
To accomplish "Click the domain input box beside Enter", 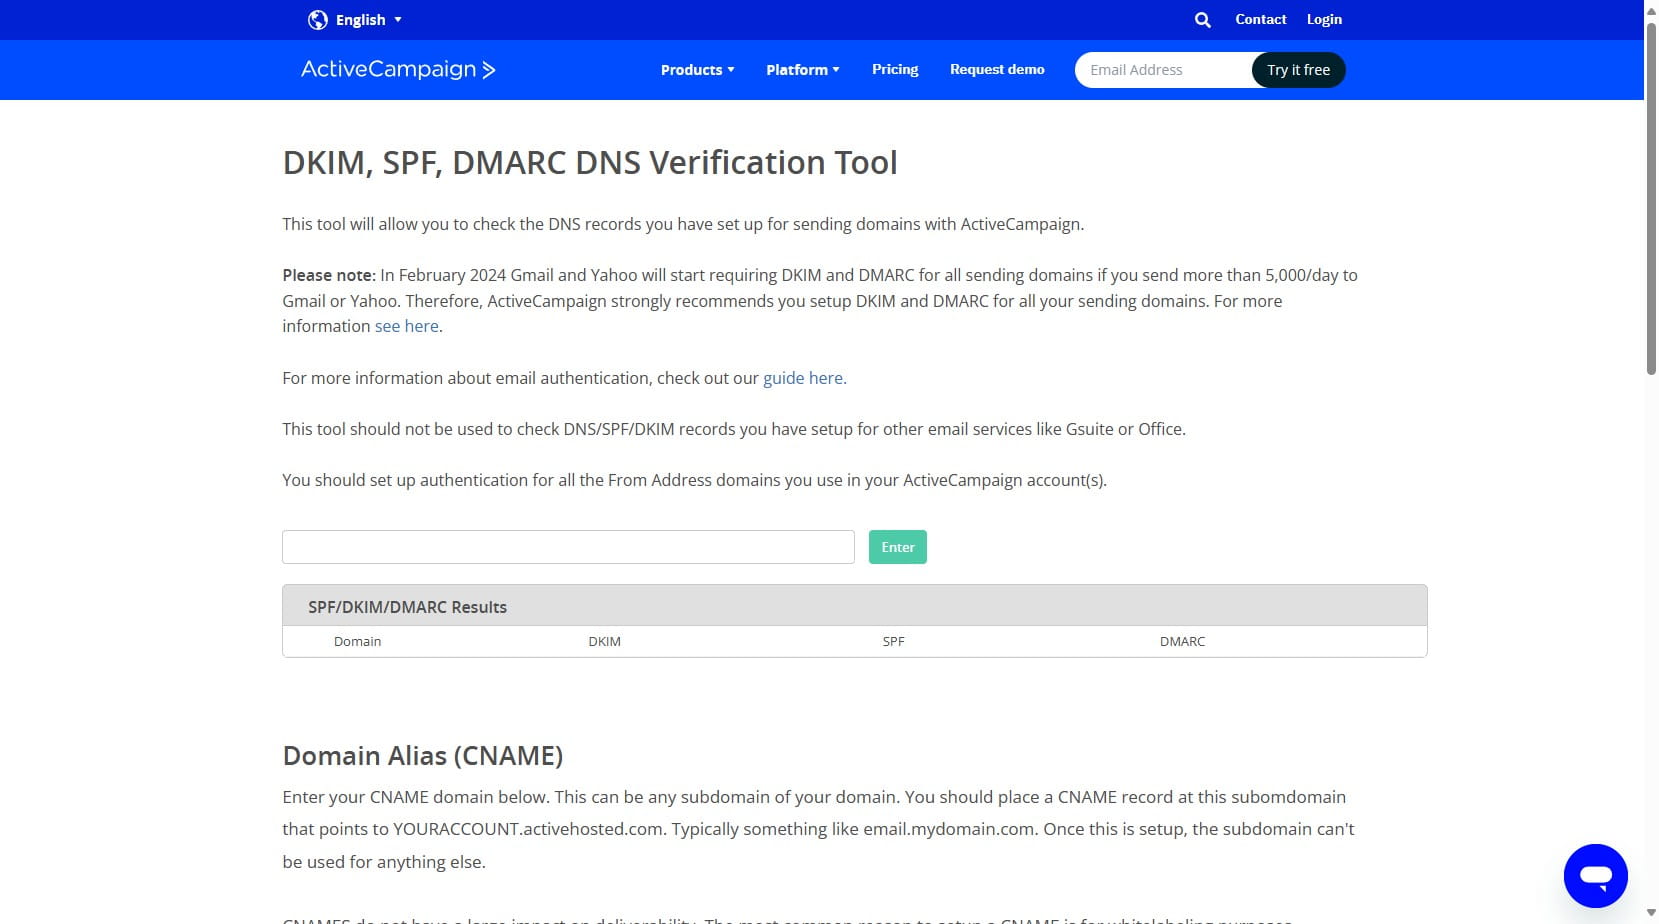I will [568, 547].
